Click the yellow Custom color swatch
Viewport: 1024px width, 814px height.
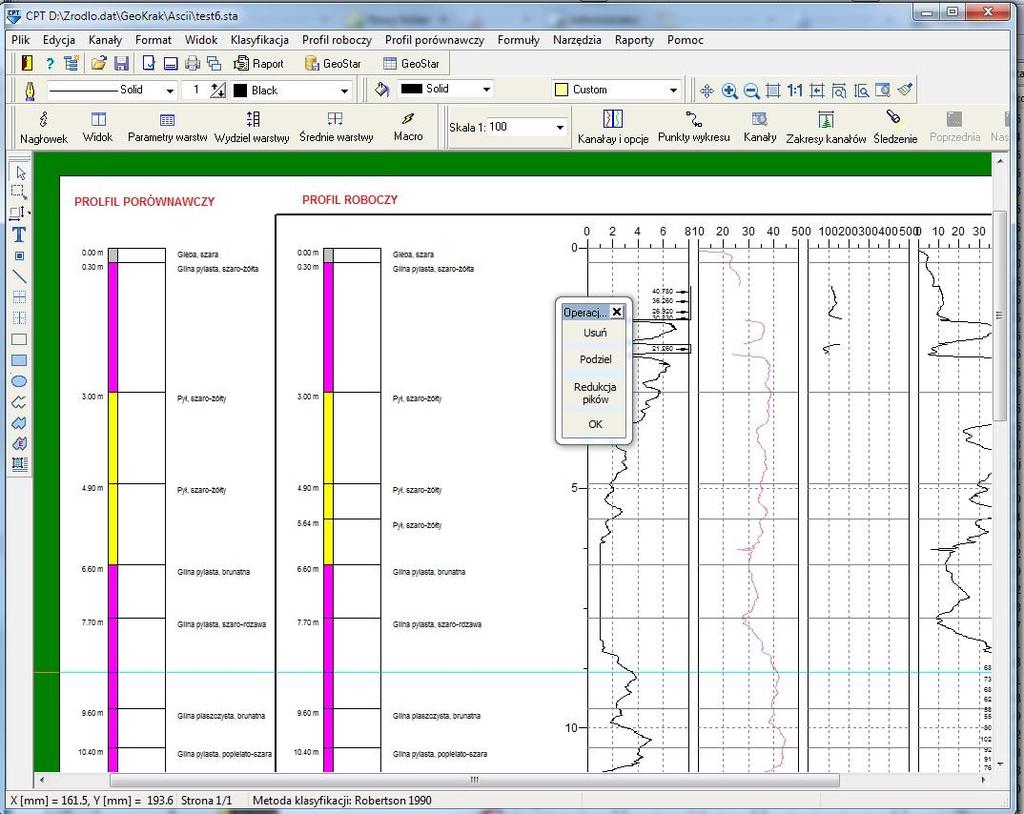(561, 90)
